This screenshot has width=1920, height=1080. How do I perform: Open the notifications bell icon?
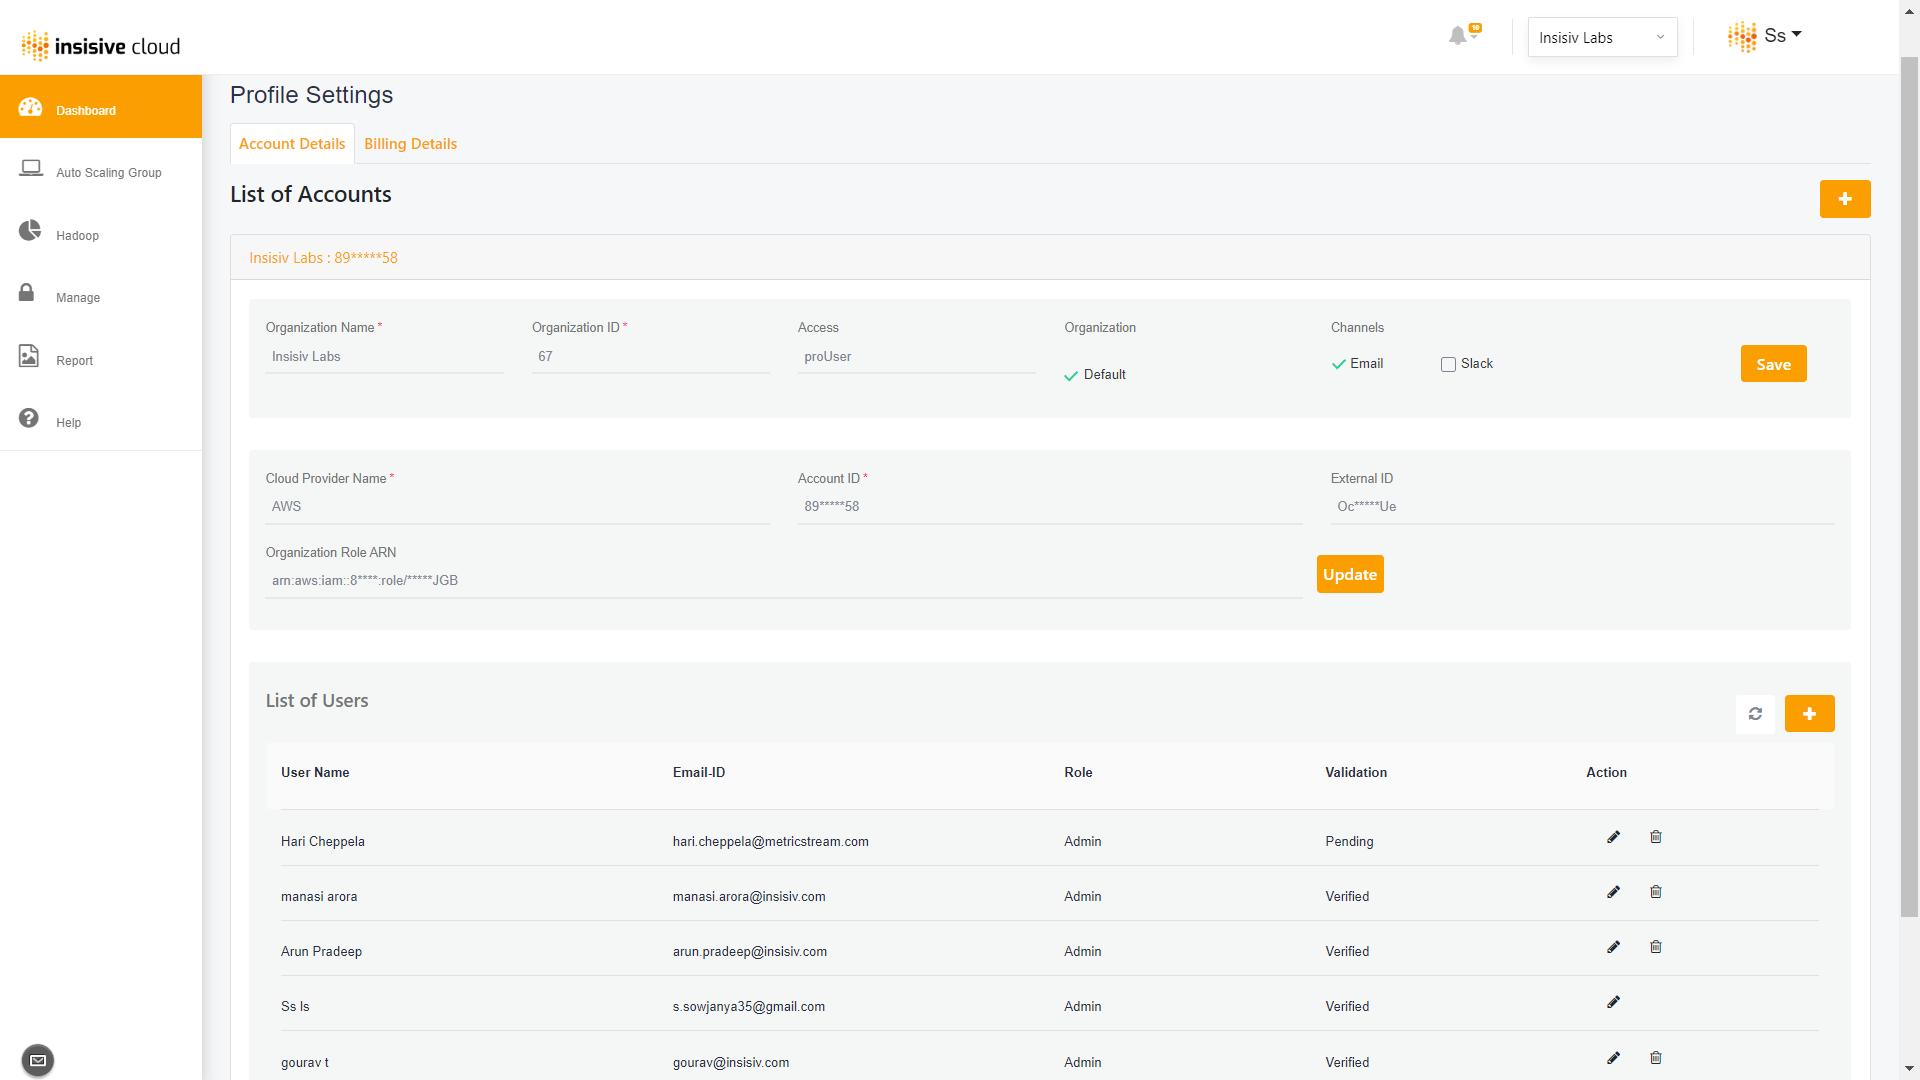1458,36
